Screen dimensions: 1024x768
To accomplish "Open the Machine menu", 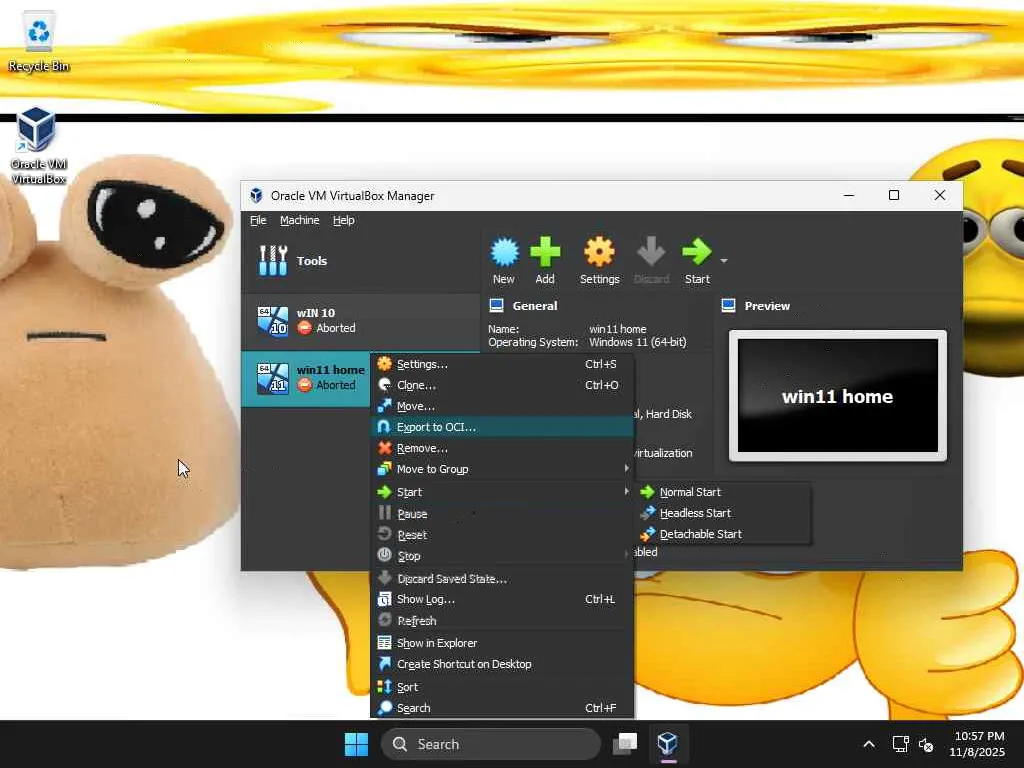I will (300, 220).
